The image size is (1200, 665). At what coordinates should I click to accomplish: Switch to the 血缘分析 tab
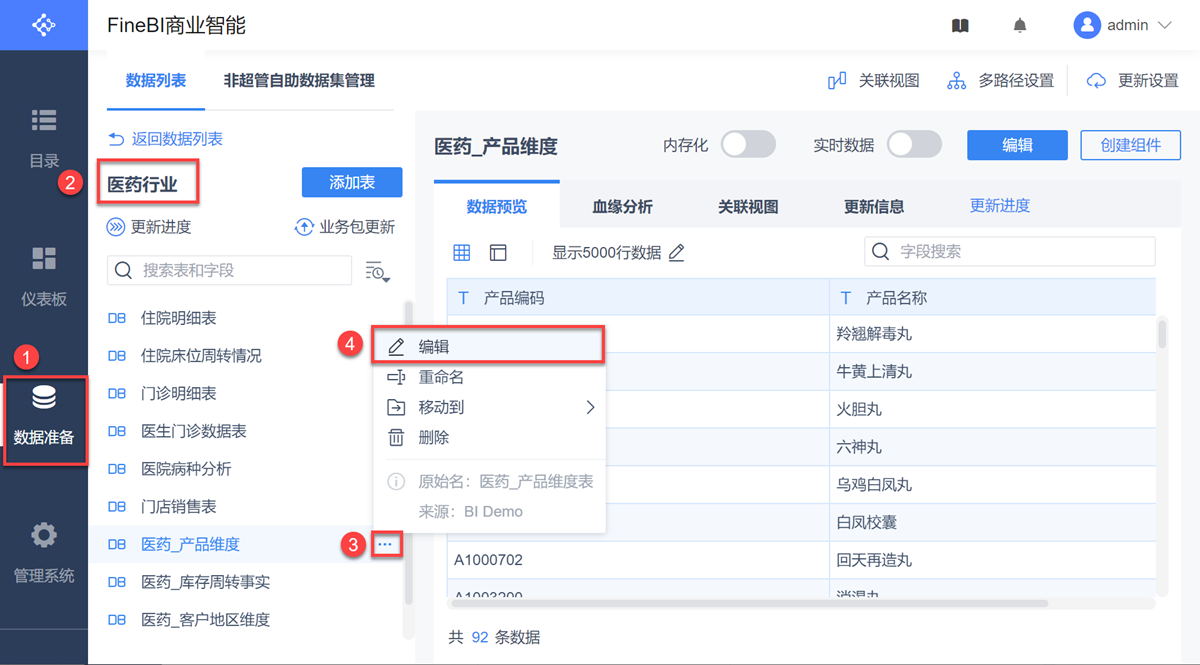click(622, 207)
